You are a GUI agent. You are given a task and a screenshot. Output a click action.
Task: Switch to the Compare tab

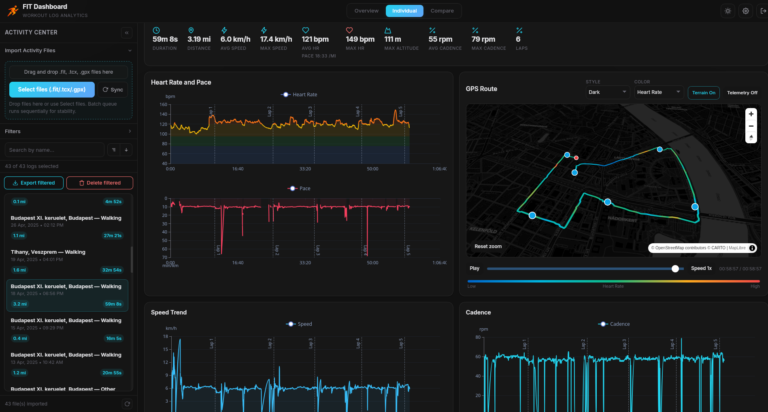(441, 11)
